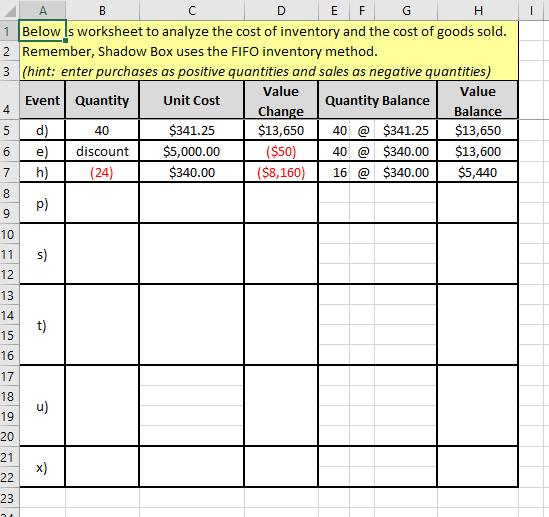Click the red '(24)' quantity cell
Image resolution: width=549 pixels, height=517 pixels.
tap(102, 172)
